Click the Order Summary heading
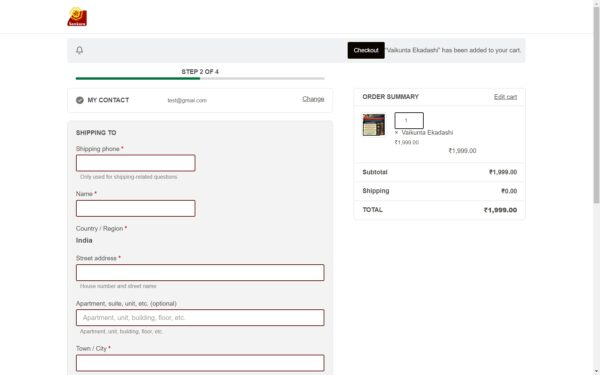 click(x=390, y=97)
